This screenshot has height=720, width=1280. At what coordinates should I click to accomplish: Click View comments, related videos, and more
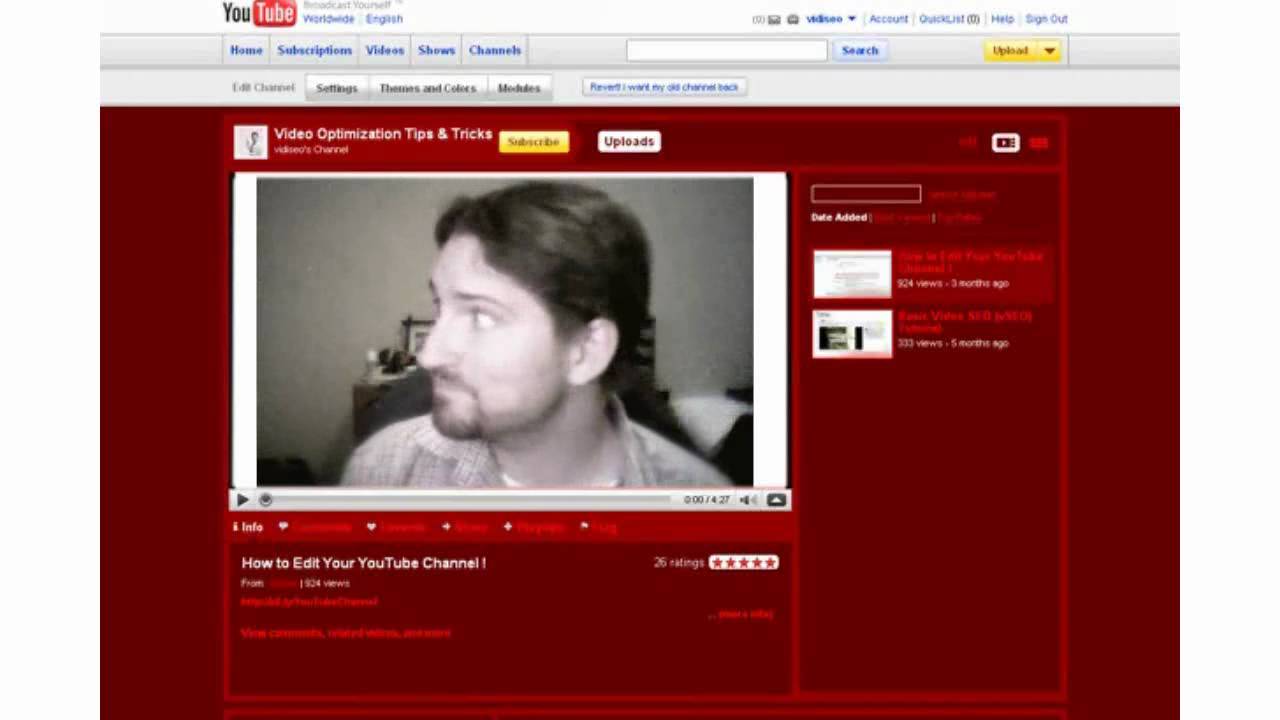[346, 633]
